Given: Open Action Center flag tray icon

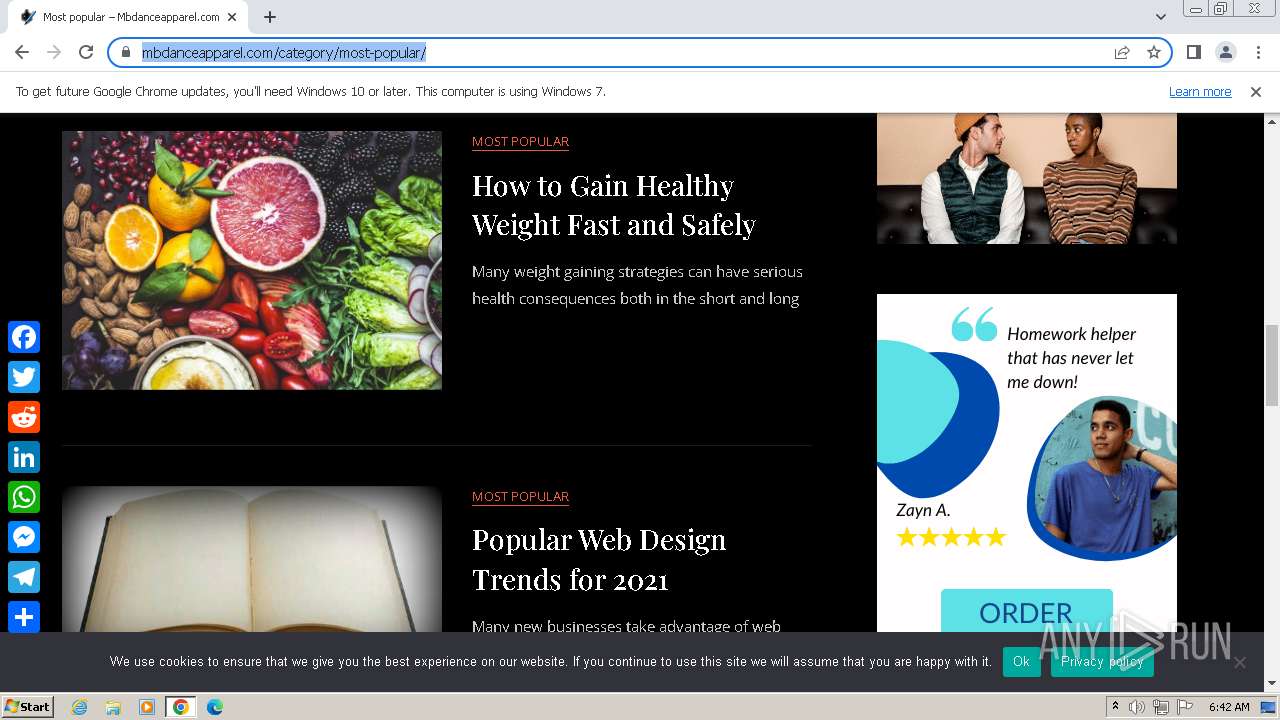Looking at the screenshot, I should [1185, 707].
